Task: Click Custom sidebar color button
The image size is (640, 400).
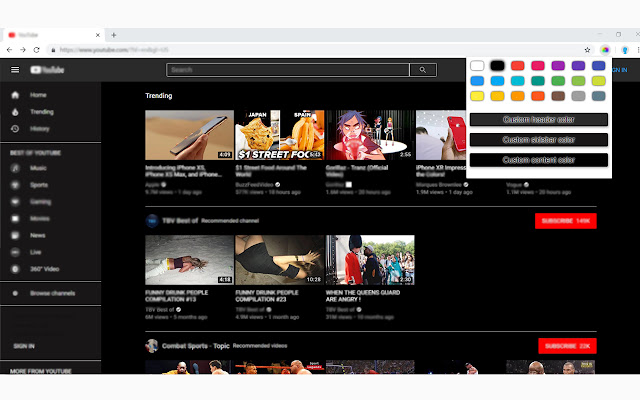Action: click(539, 140)
